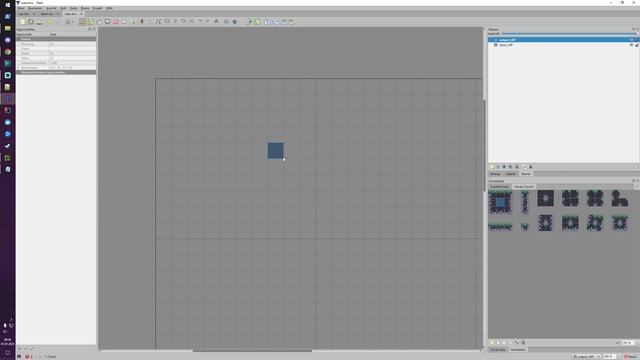640x360 pixels.
Task: Select the Insert Ellipse object tool
Action: pyautogui.click(x=184, y=21)
